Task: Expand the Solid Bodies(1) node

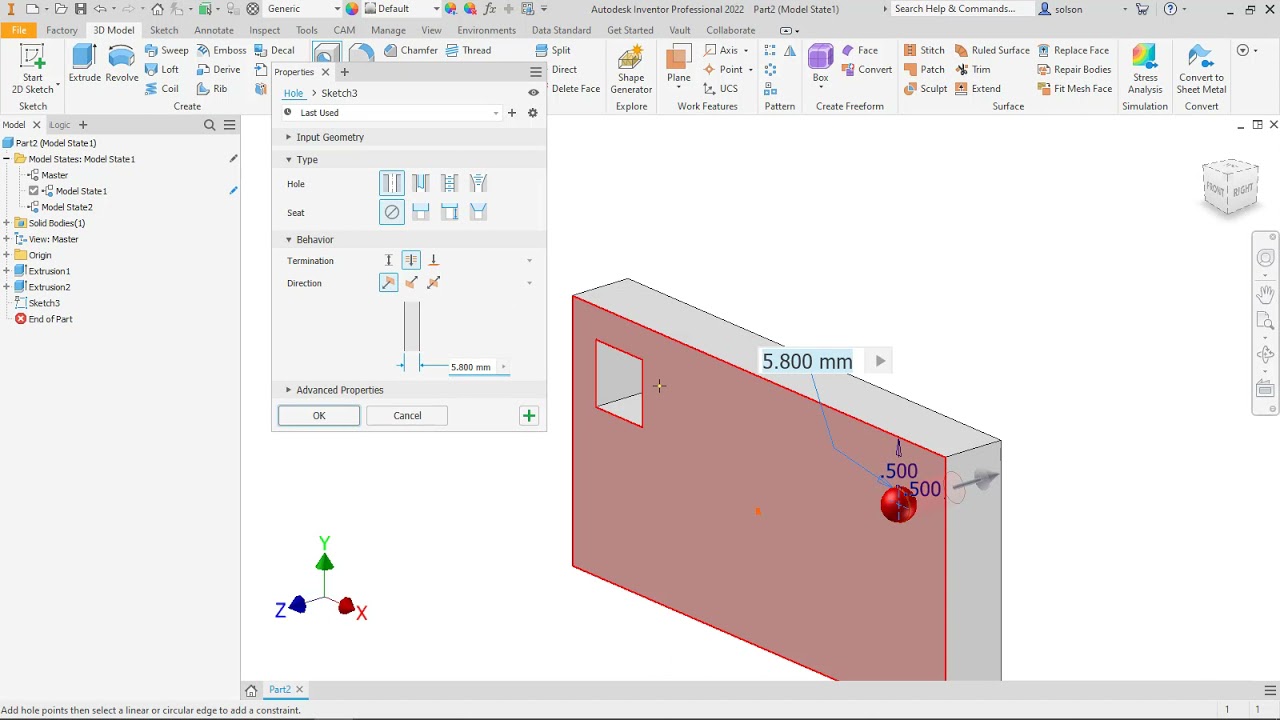Action: coord(6,223)
